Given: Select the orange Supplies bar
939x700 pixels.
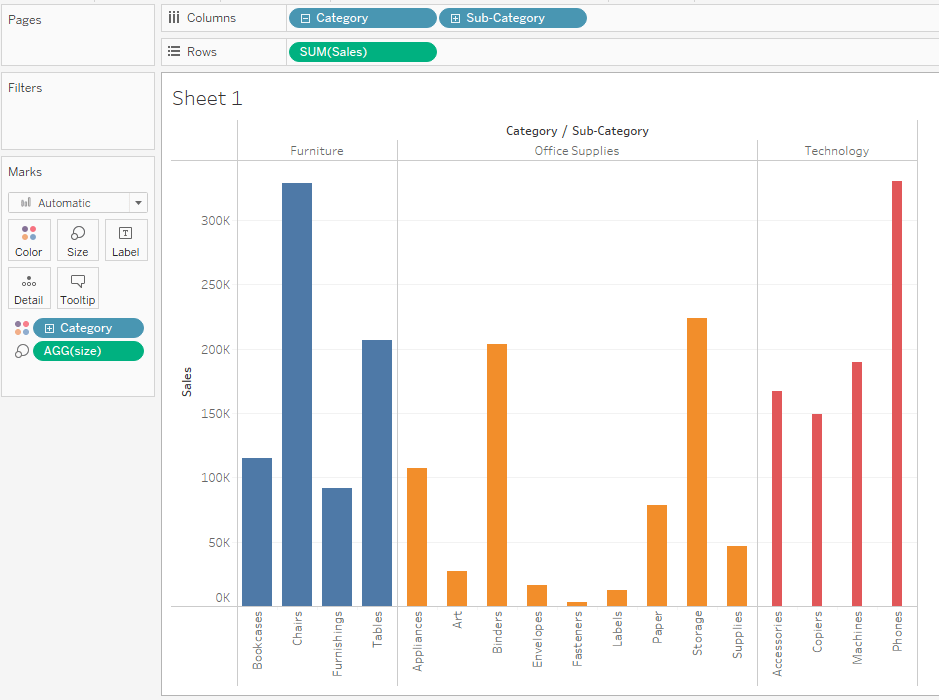Looking at the screenshot, I should pos(737,576).
